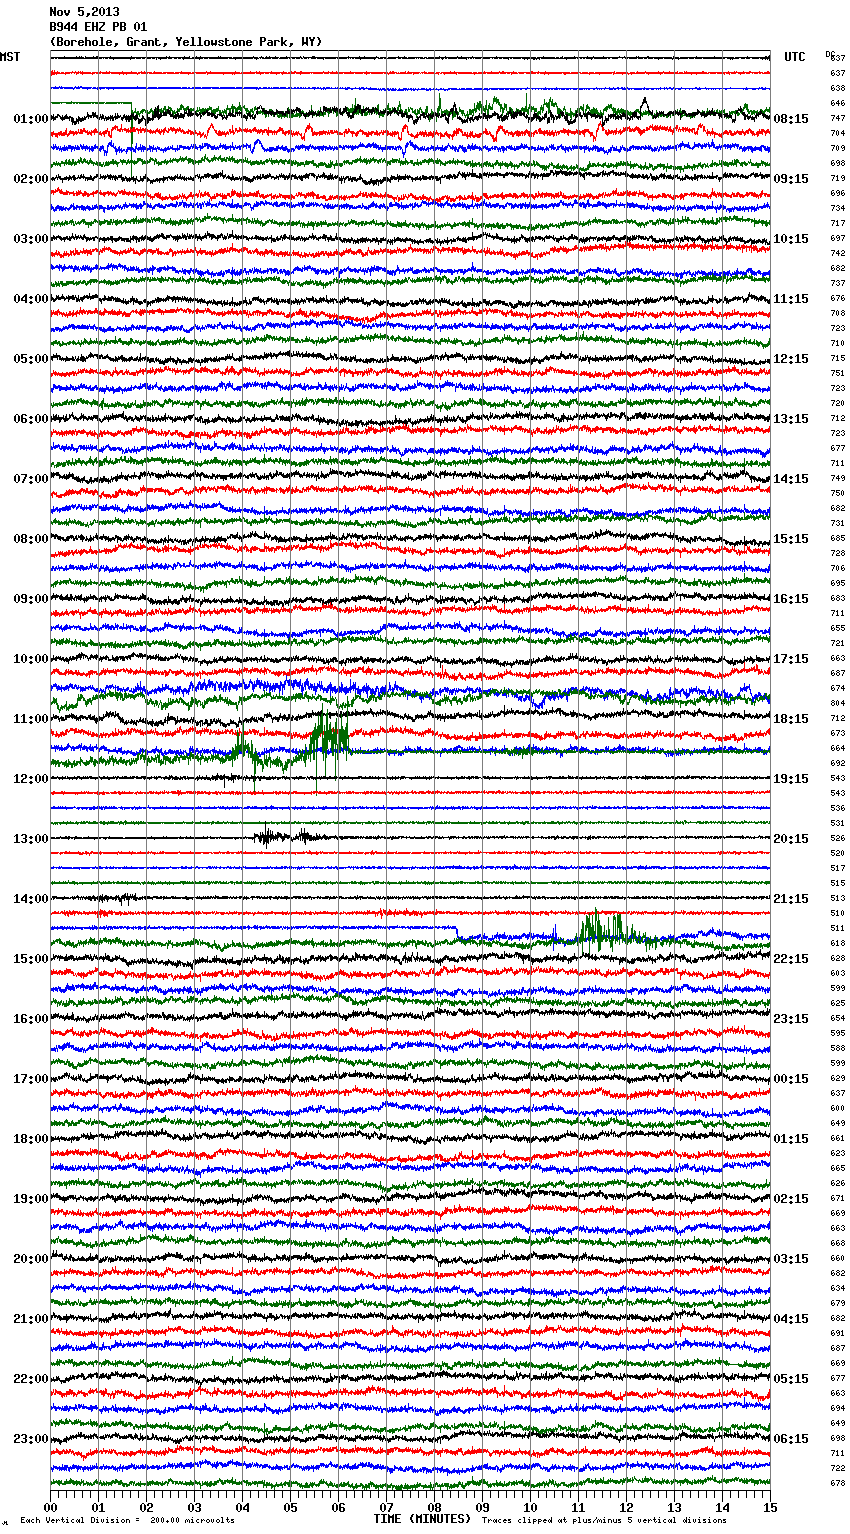Select the 06:00 MST time label

(30, 419)
